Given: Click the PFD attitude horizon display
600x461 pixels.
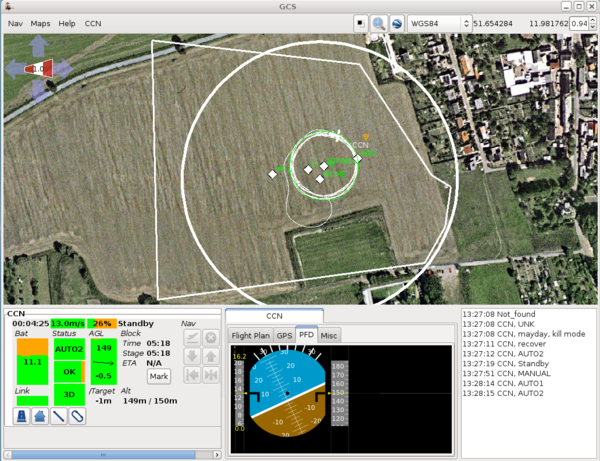Looking at the screenshot, I should pyautogui.click(x=287, y=393).
